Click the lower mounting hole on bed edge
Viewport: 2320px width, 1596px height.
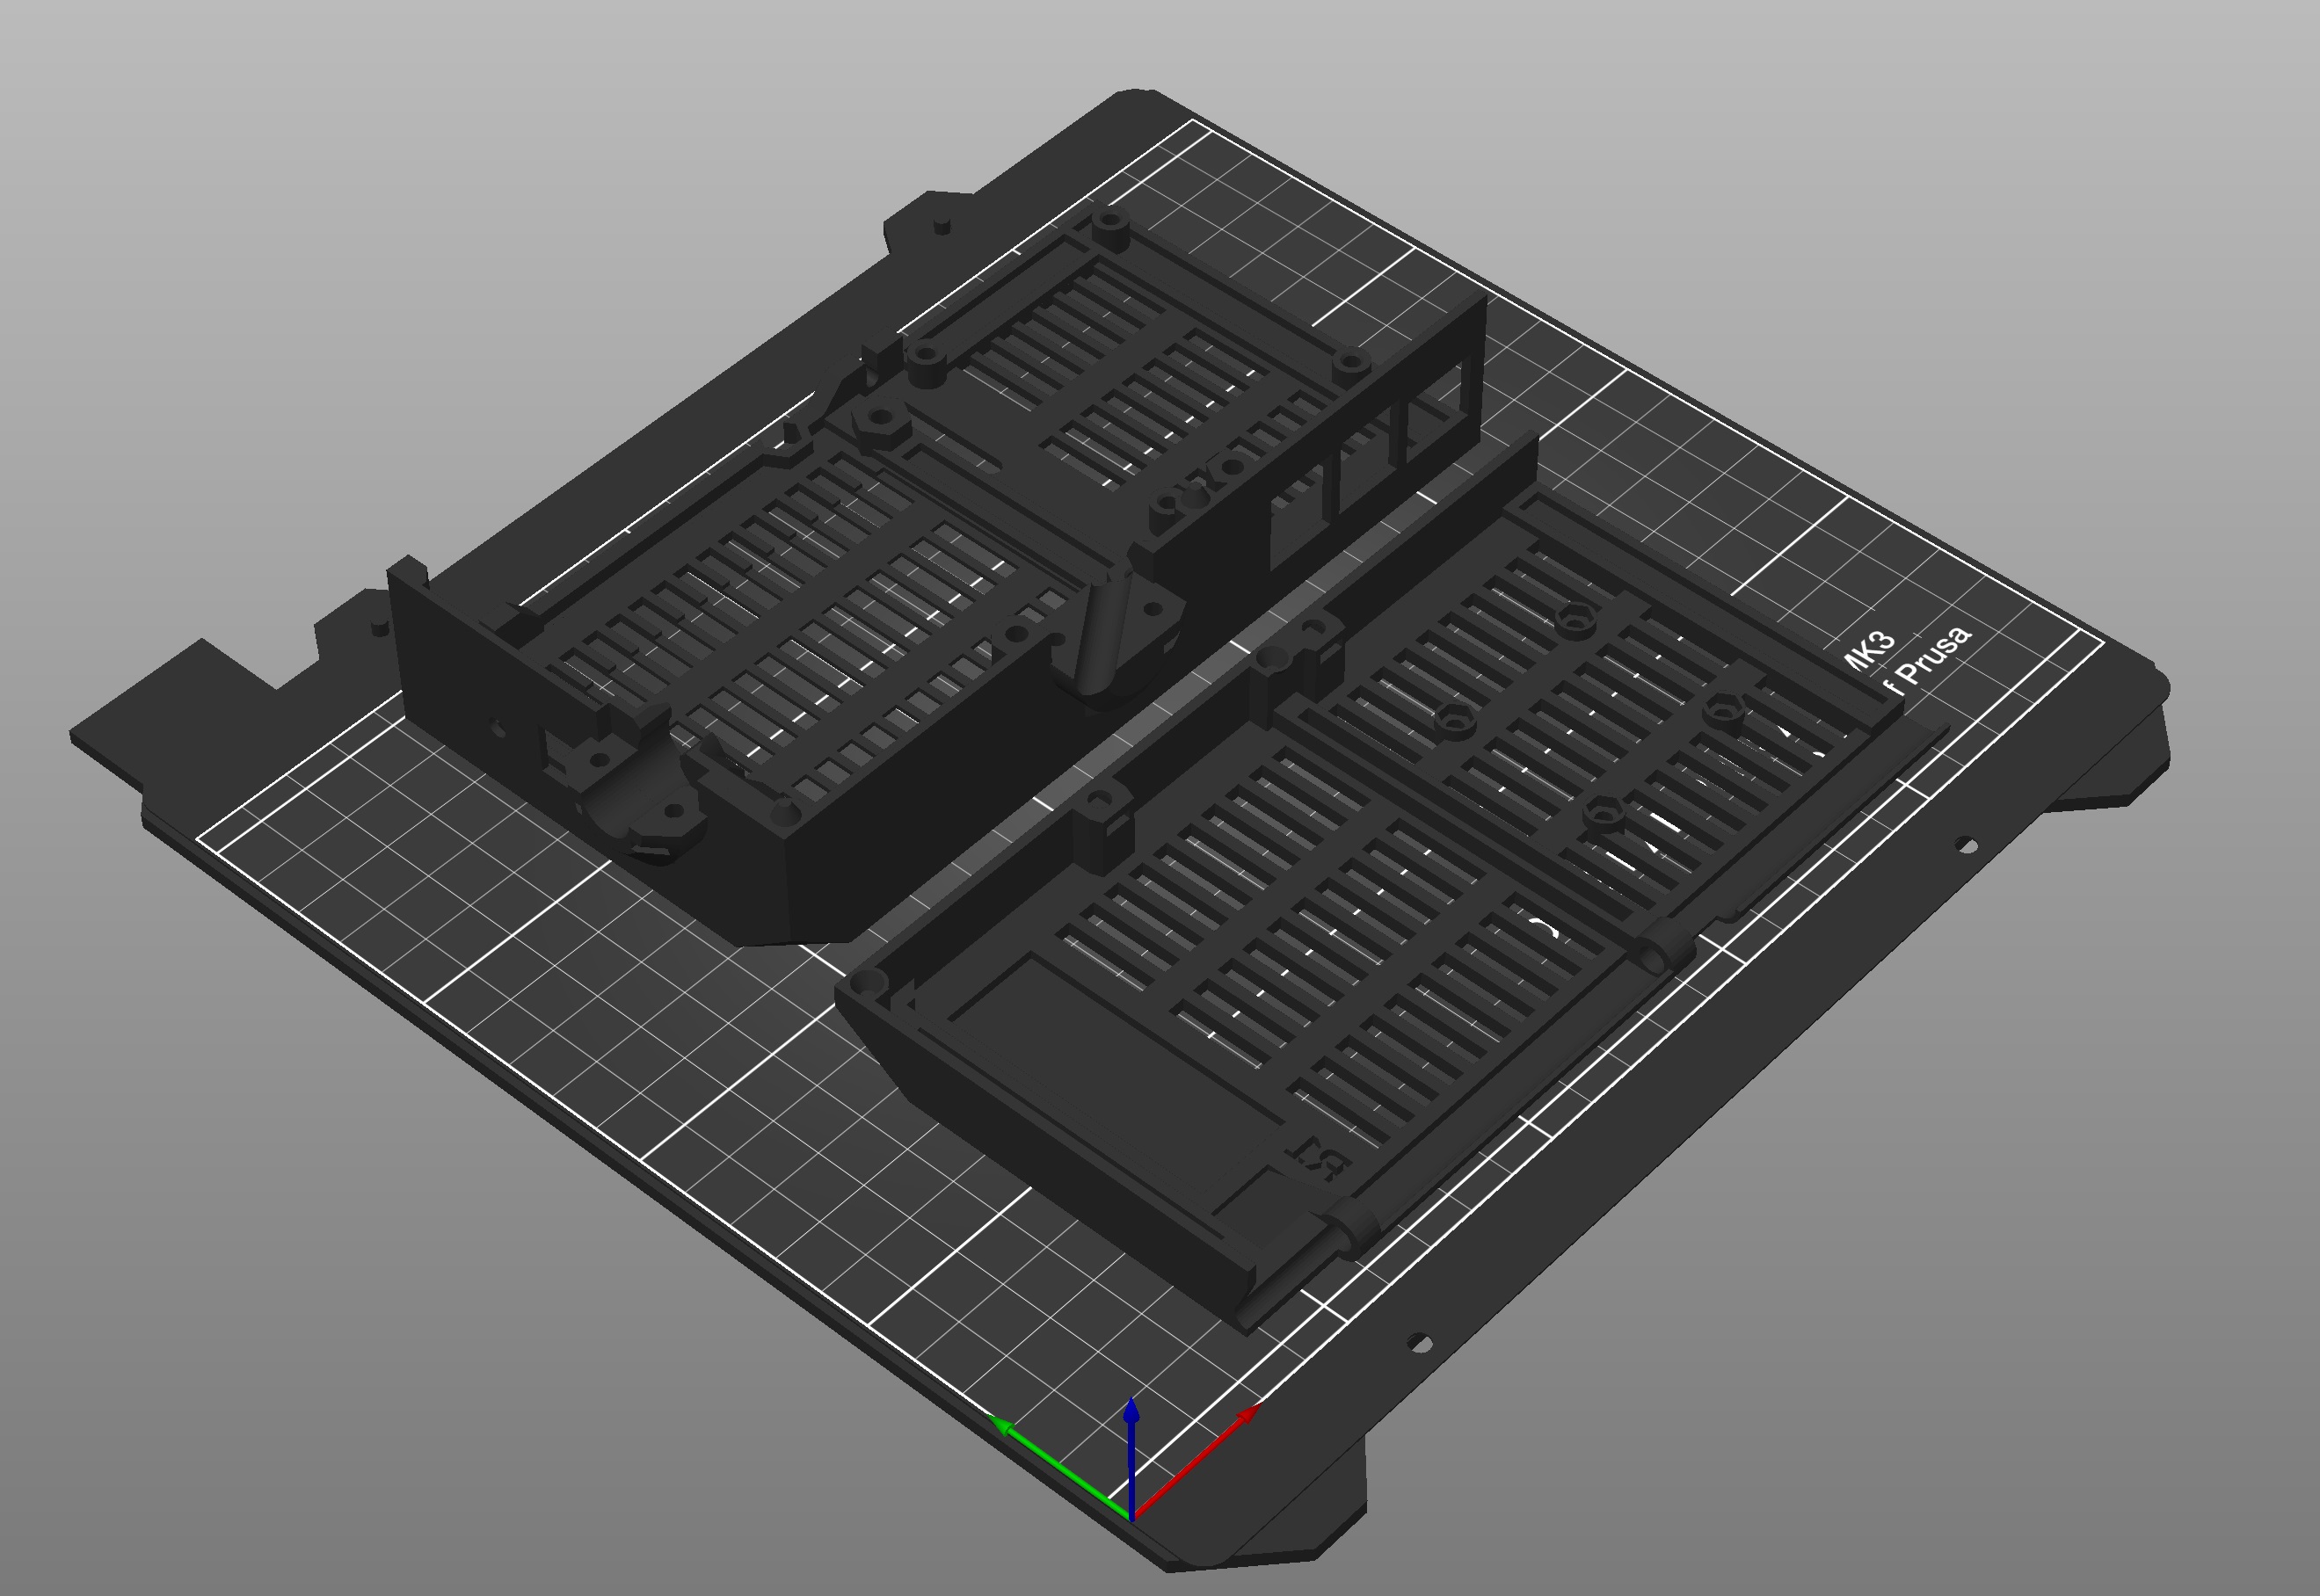(1418, 1342)
